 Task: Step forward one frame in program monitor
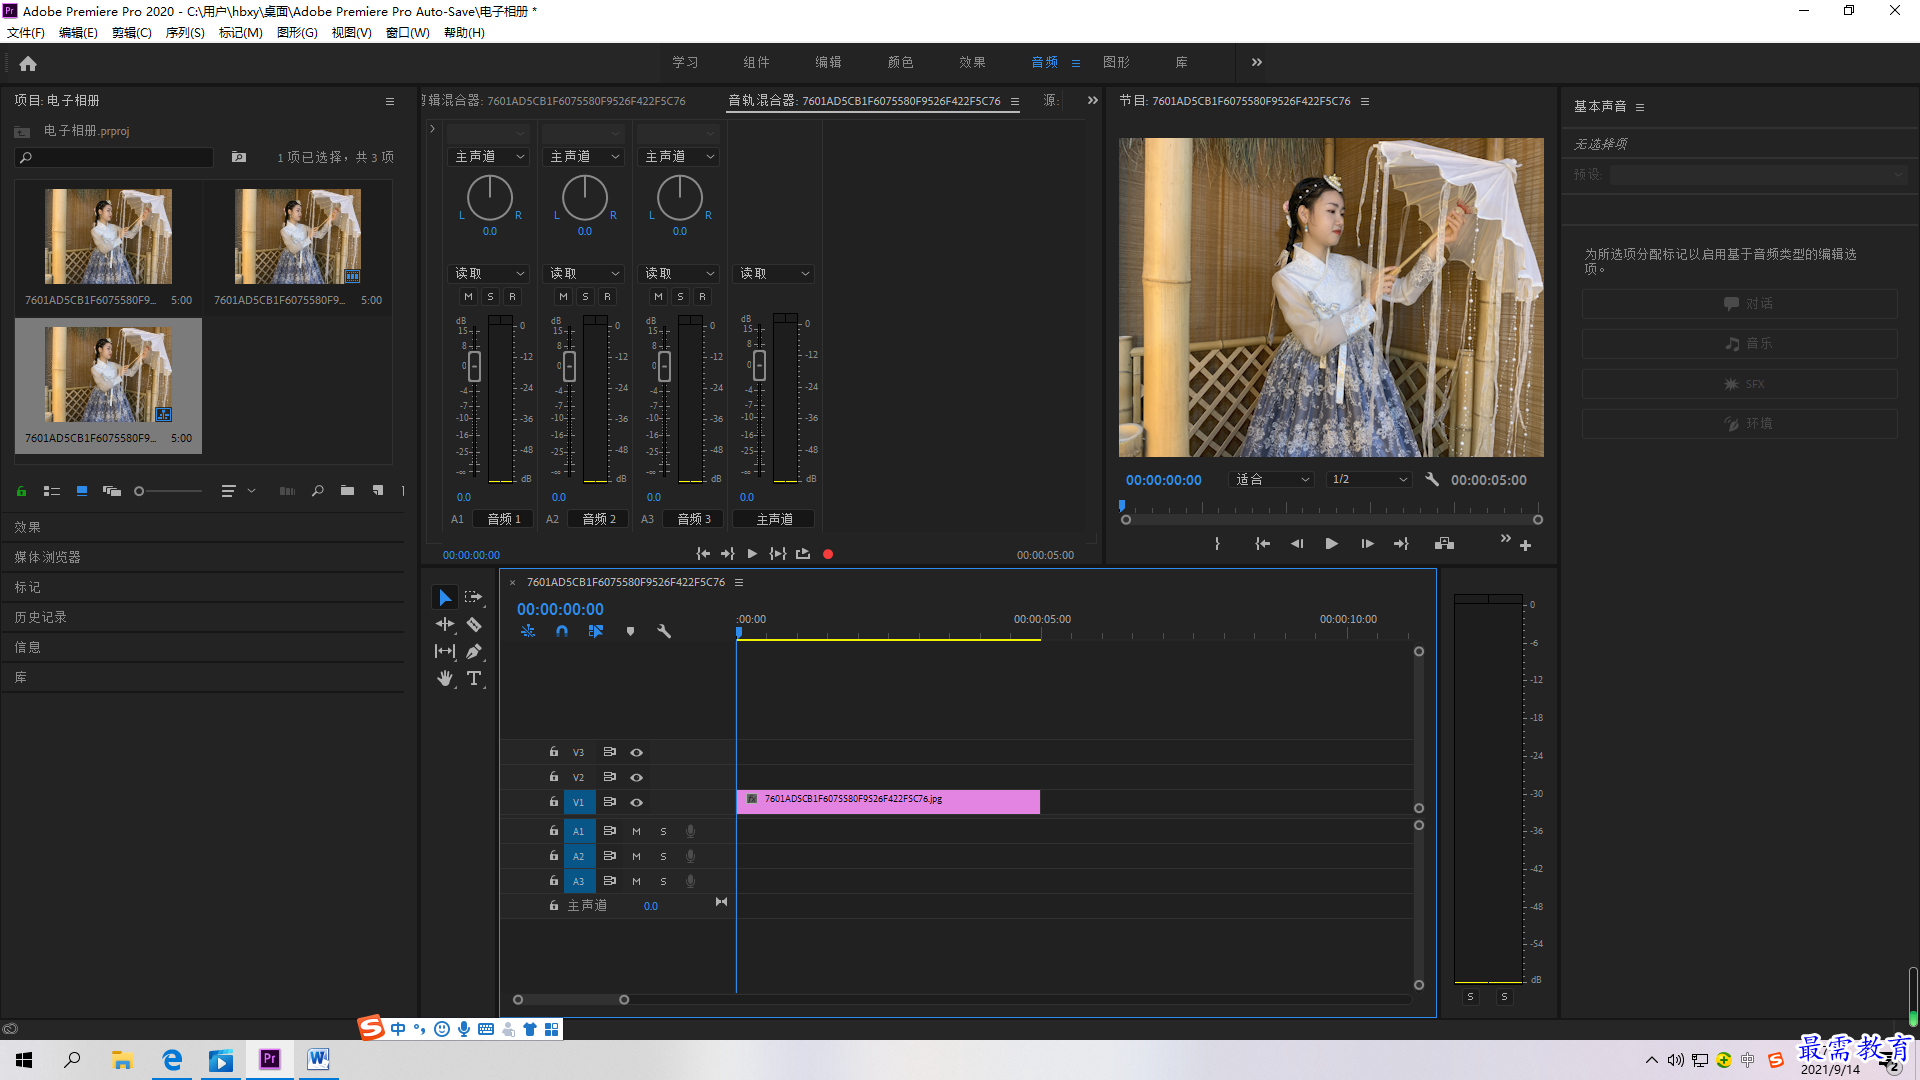pos(1367,543)
